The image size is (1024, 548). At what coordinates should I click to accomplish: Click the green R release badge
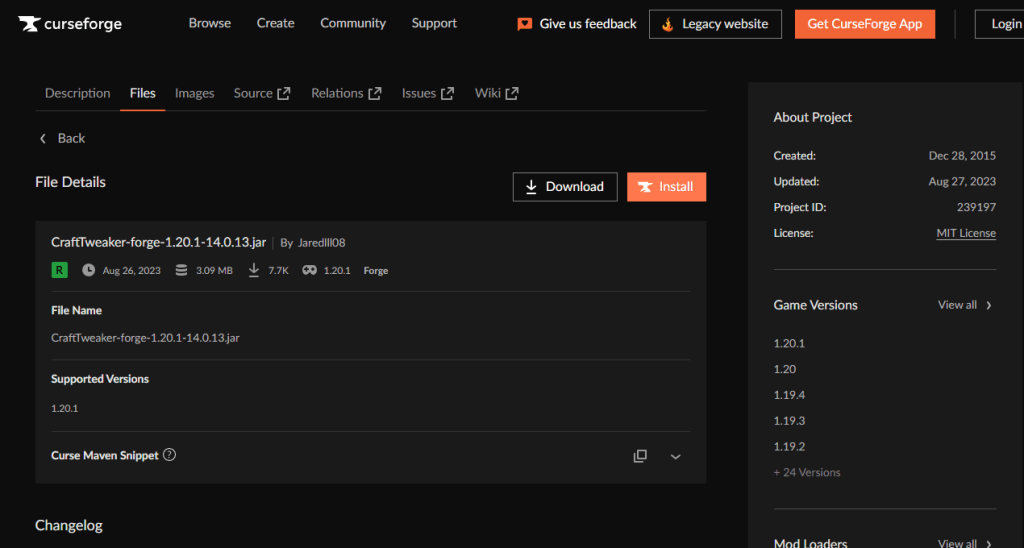pos(60,270)
